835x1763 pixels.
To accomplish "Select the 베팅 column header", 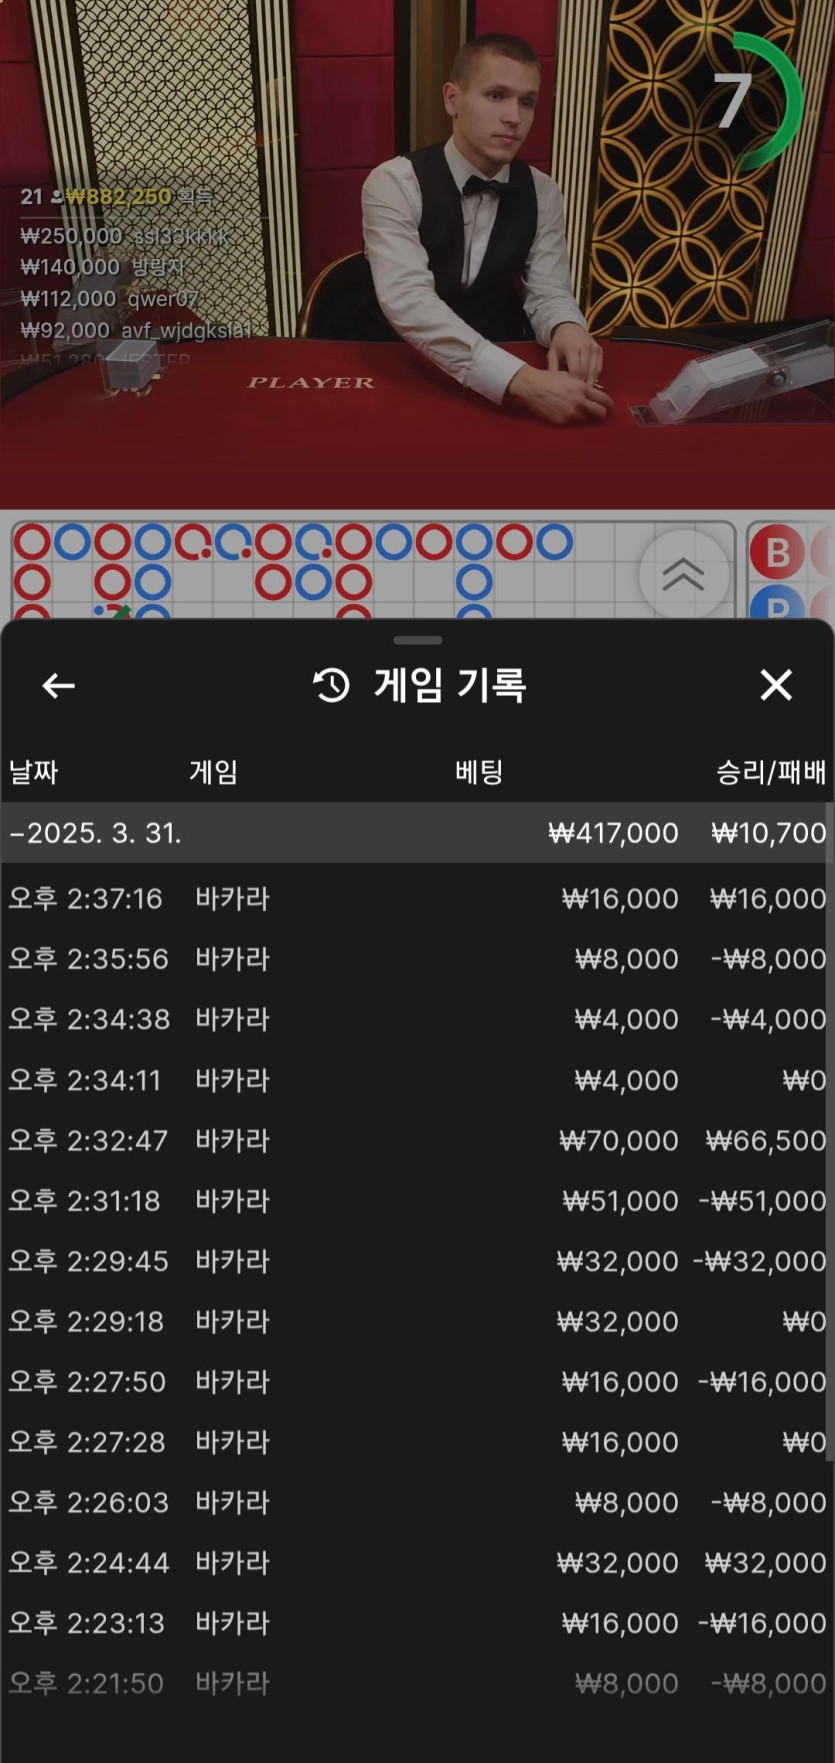I will [x=478, y=772].
